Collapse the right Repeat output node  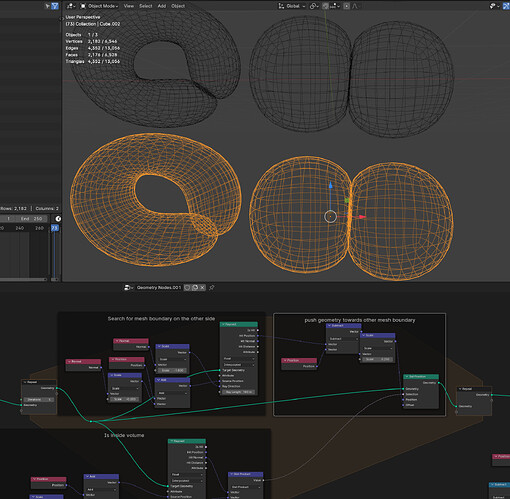pos(461,389)
